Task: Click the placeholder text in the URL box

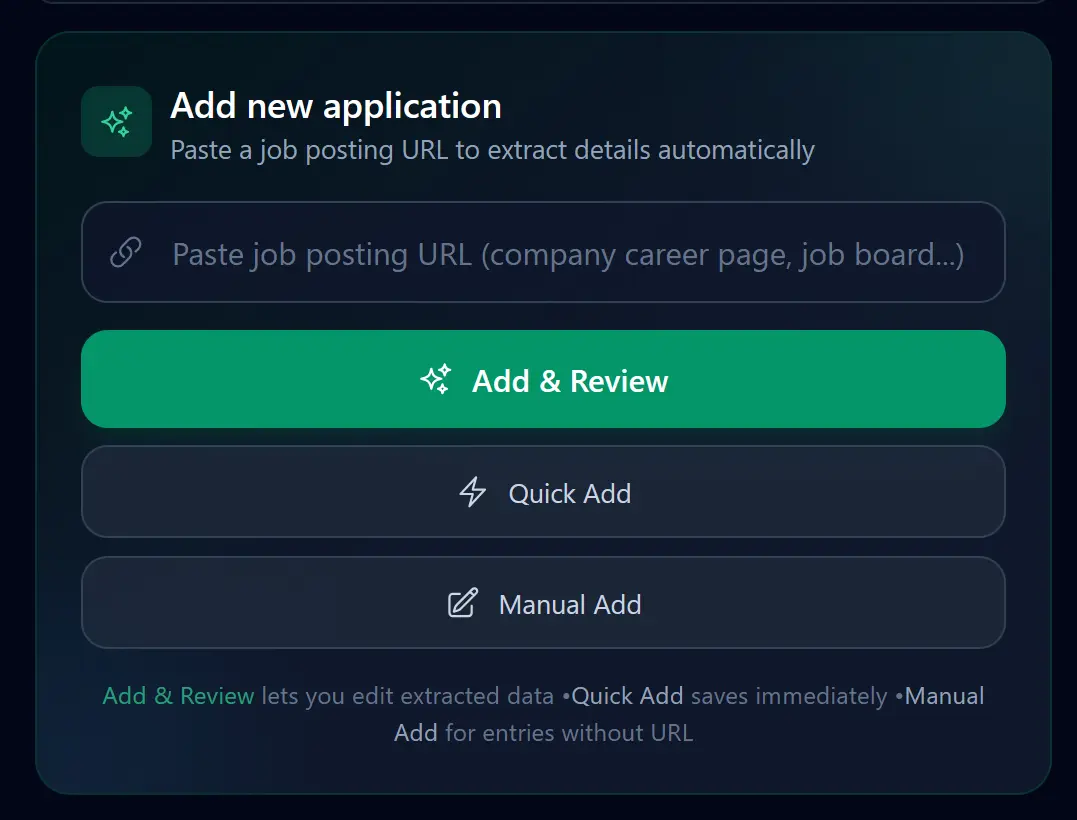Action: (x=567, y=254)
